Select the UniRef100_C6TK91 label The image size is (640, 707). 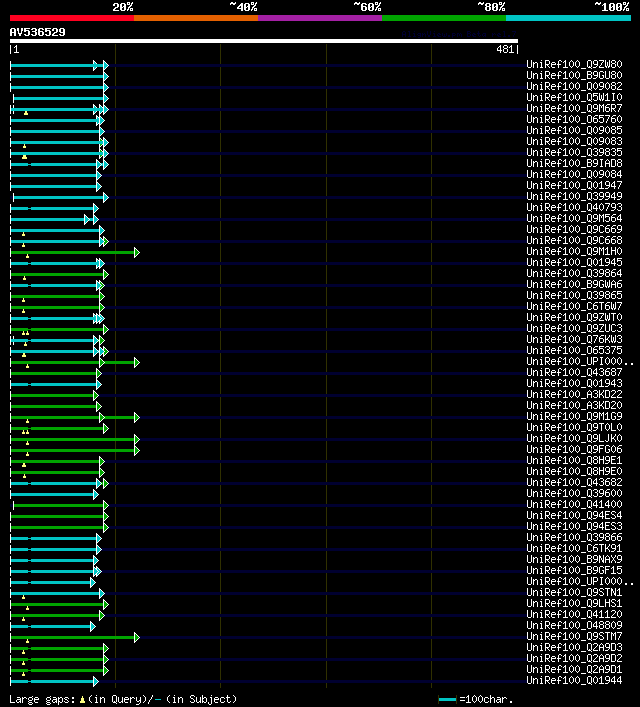574,548
